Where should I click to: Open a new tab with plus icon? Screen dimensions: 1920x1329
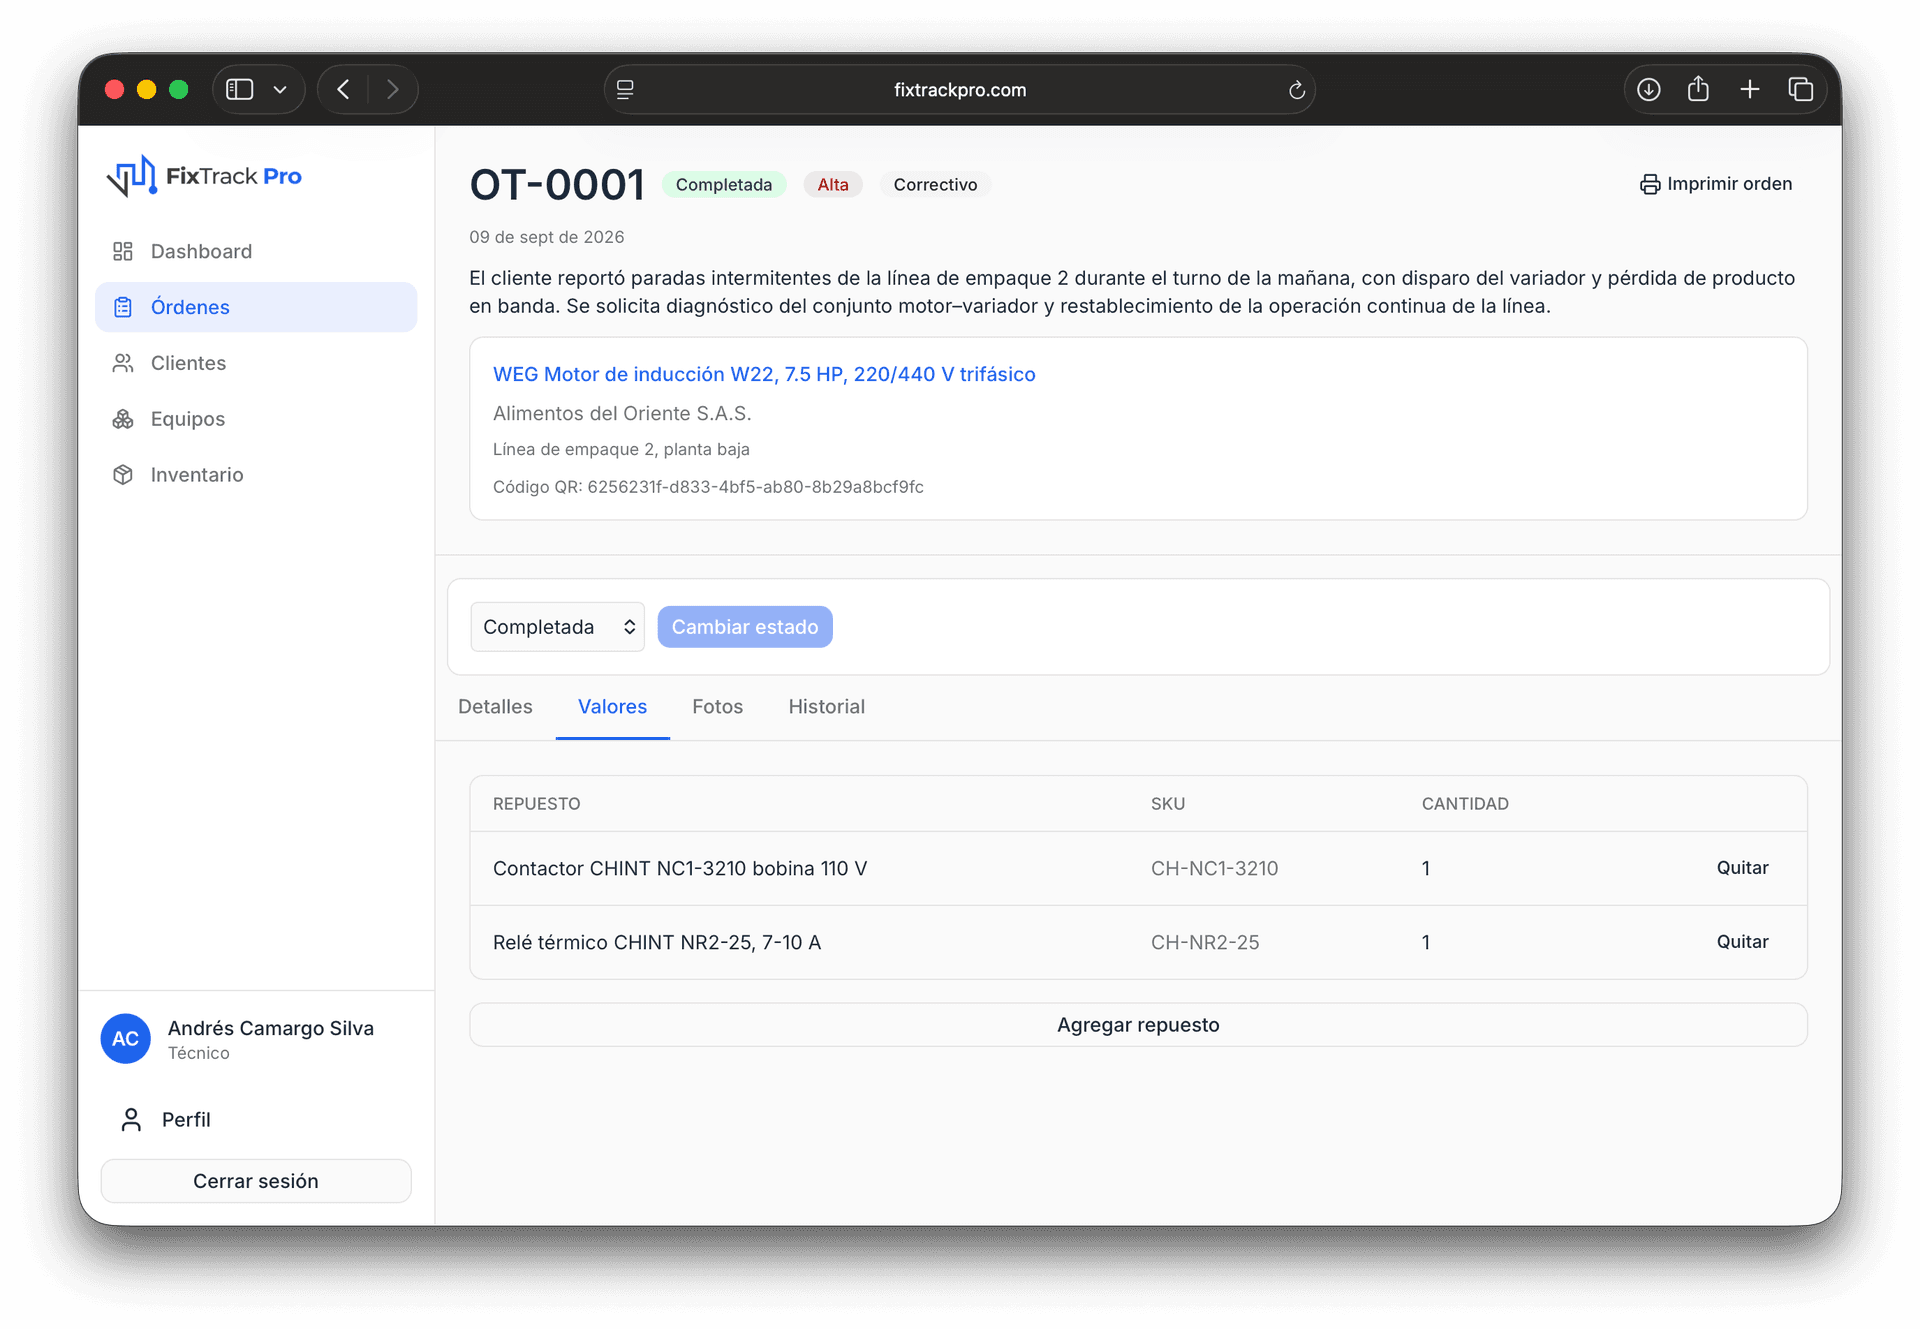1750,90
